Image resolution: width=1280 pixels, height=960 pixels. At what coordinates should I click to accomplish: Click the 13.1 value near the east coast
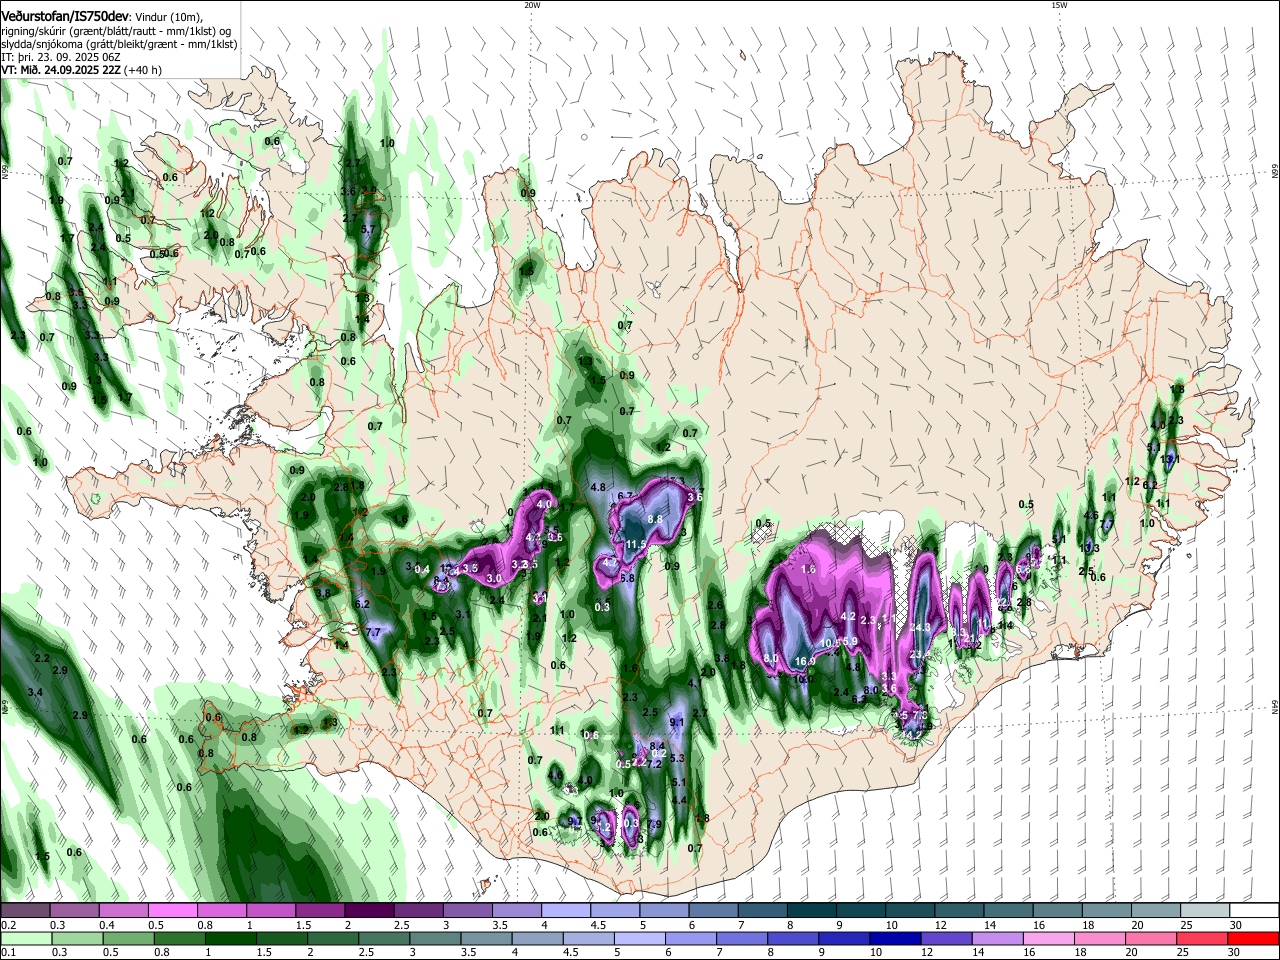(x=1171, y=459)
